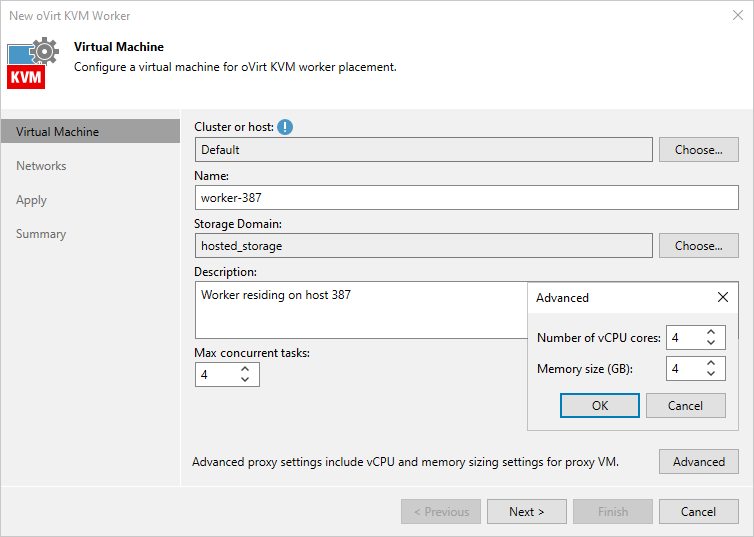Click the KVM worker icon in header
The height and width of the screenshot is (537, 754).
pos(27,63)
